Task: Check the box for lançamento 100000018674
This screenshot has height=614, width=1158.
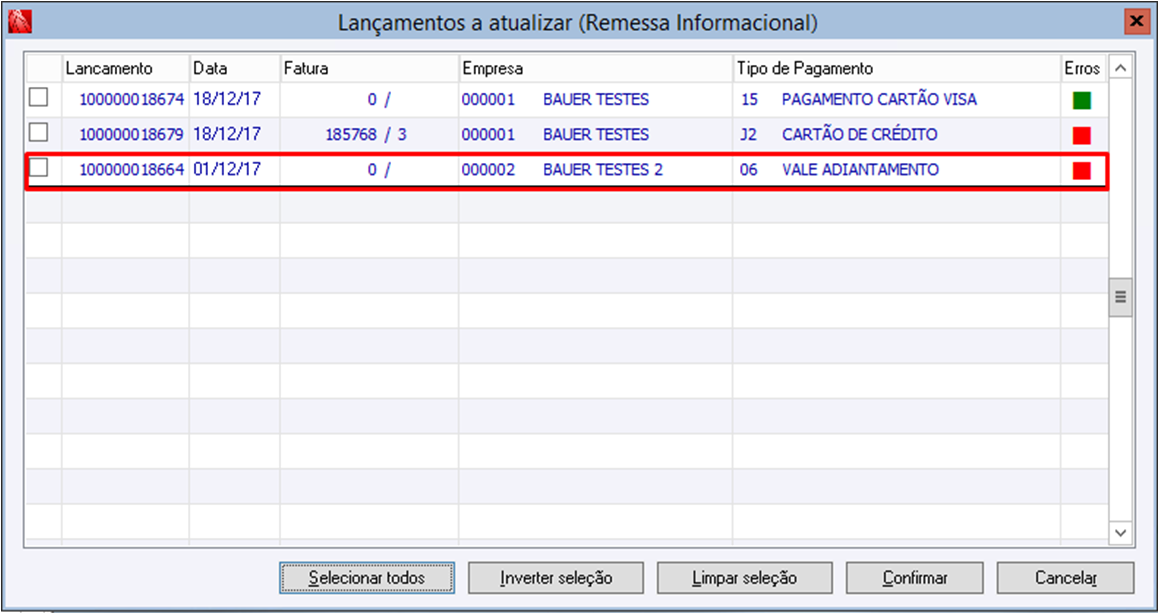Action: click(x=38, y=98)
